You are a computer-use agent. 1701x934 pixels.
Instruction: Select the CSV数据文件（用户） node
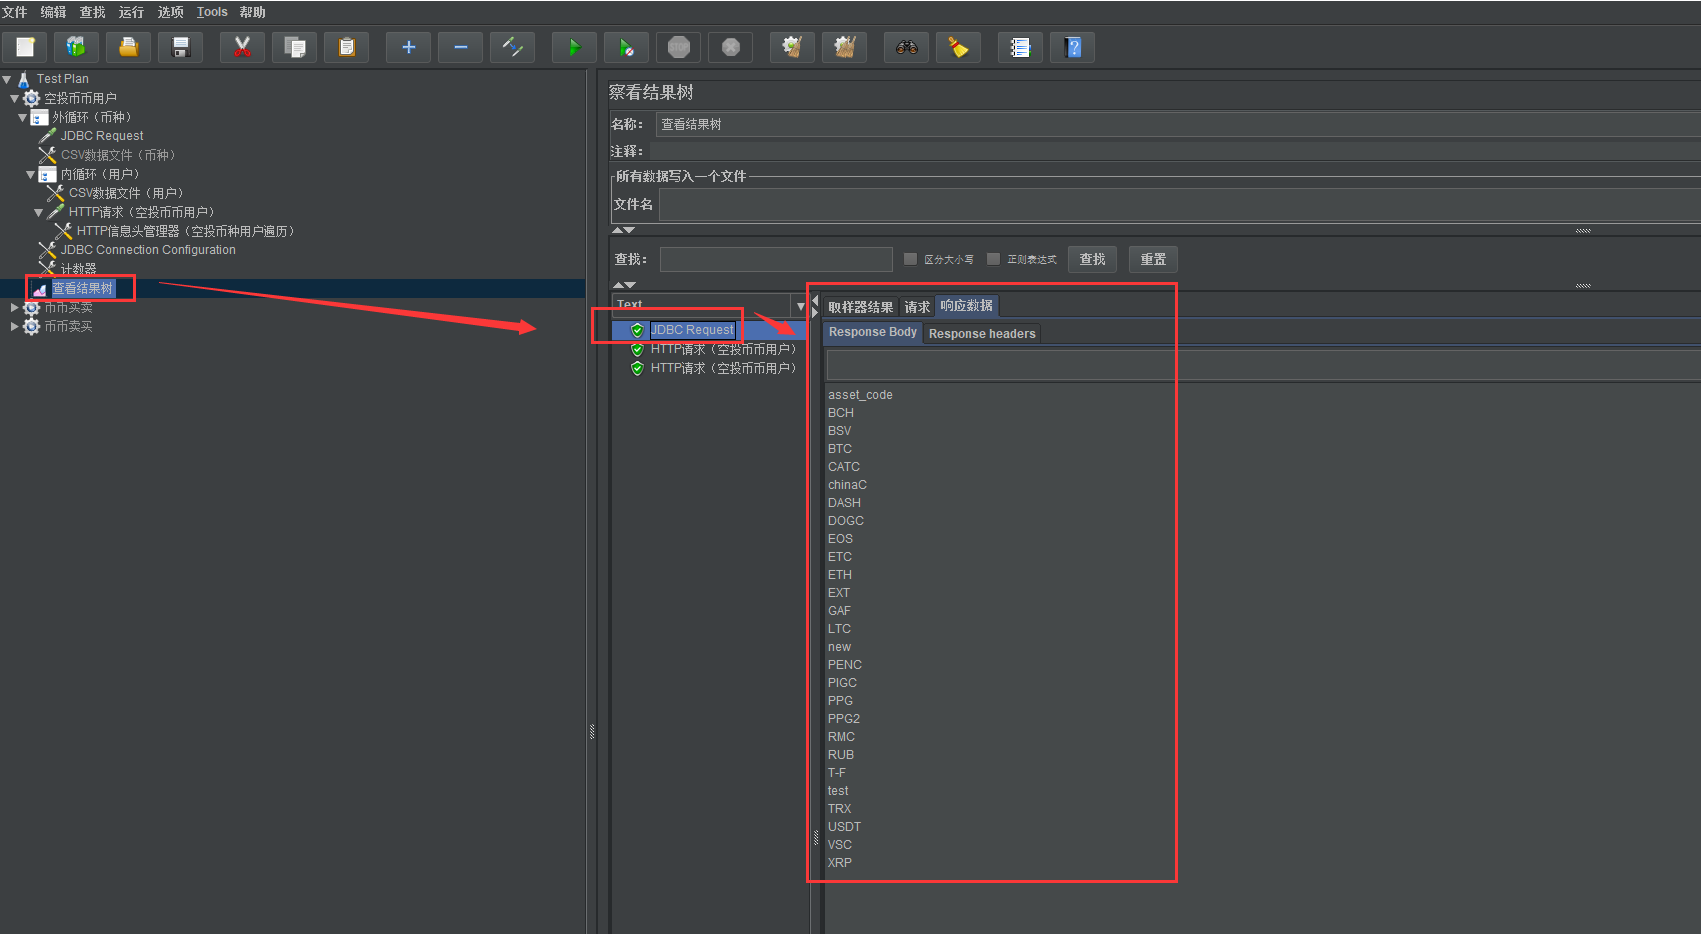click(x=126, y=193)
